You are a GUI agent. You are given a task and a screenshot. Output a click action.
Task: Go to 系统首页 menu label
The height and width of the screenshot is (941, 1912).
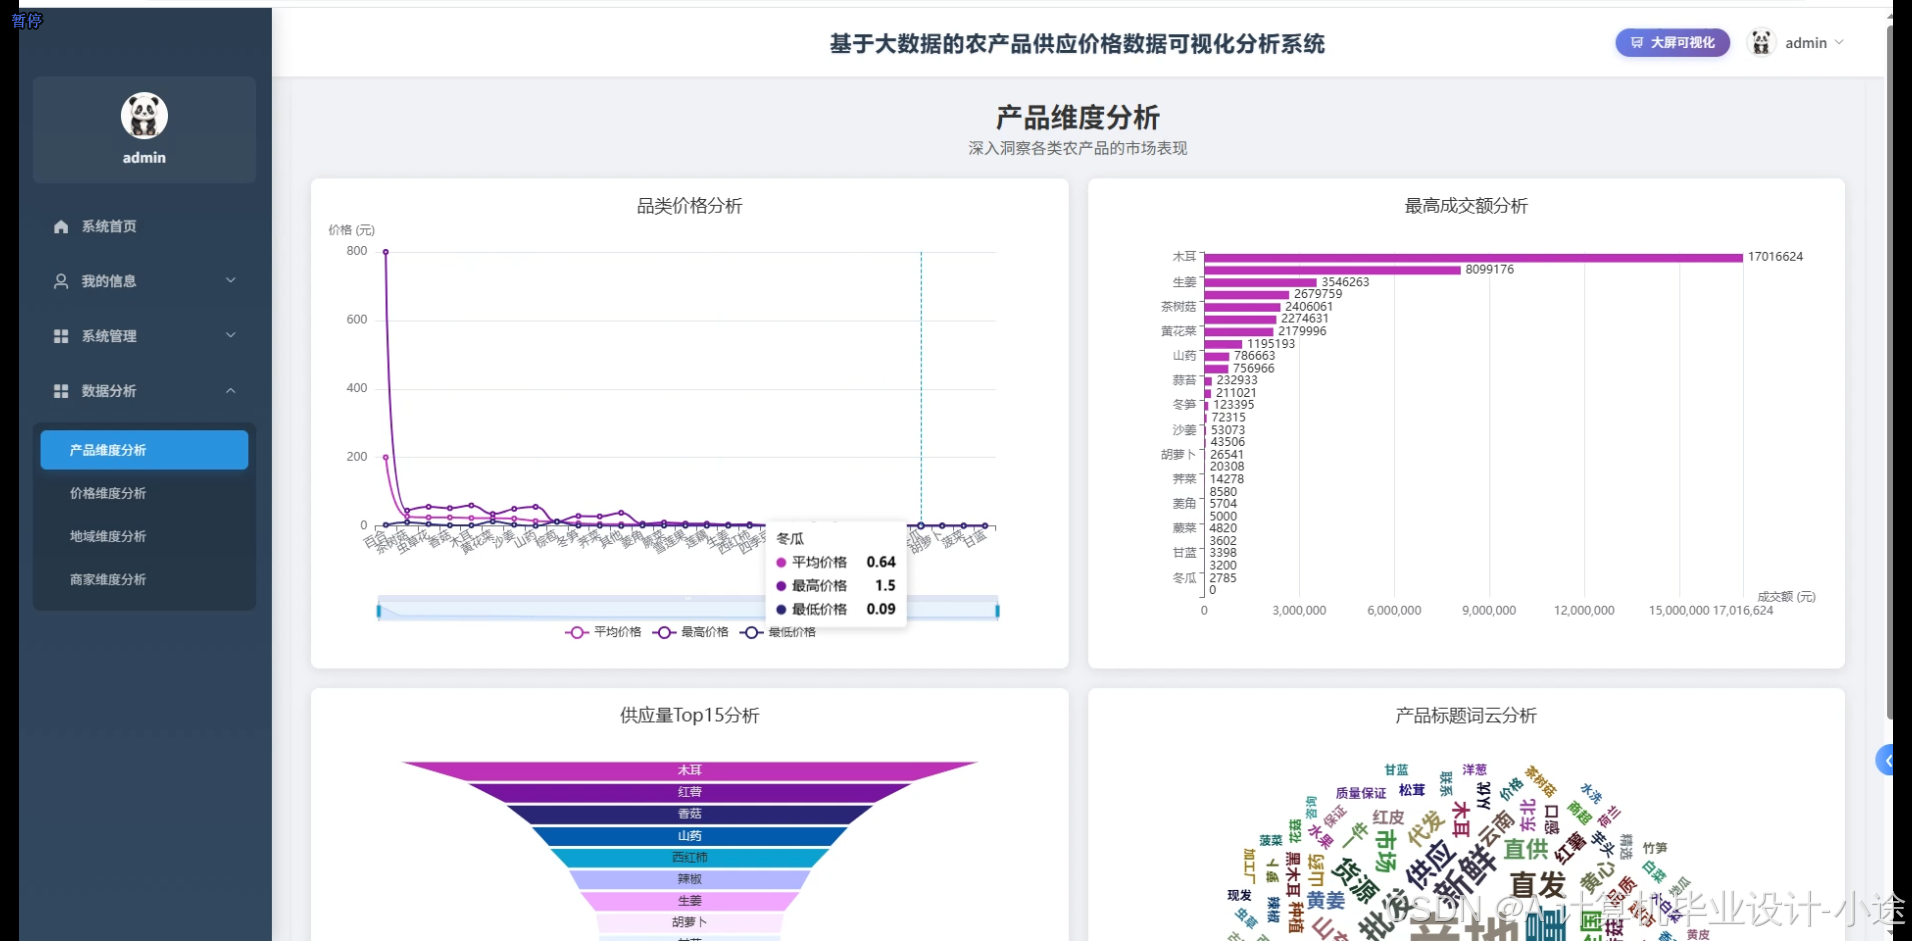(x=109, y=227)
